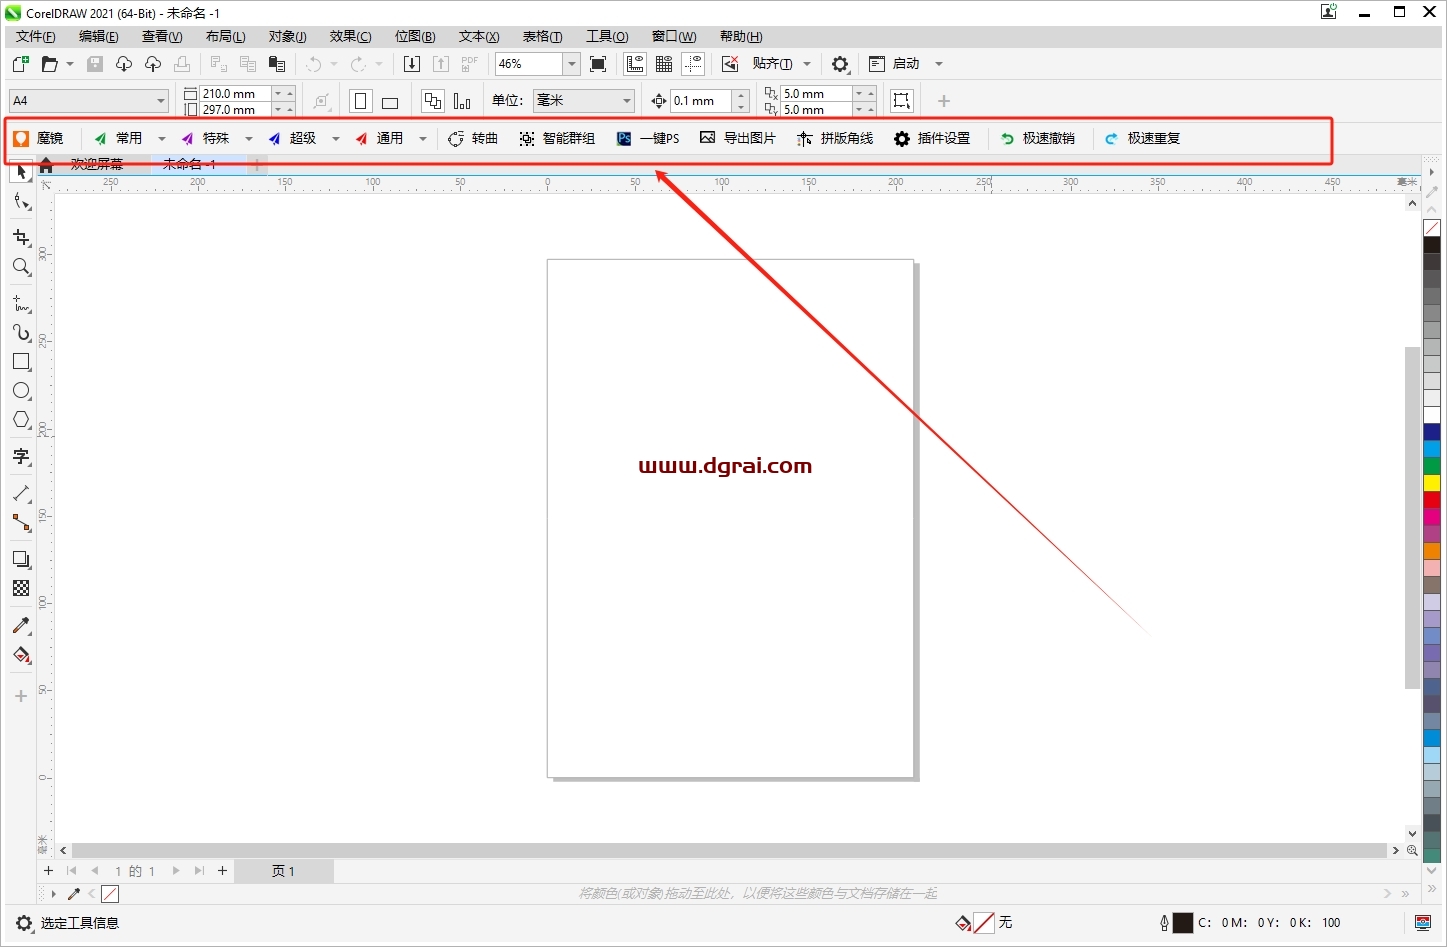Viewport: 1447px width, 947px height.
Task: Pick the Crop tool
Action: tap(21, 238)
